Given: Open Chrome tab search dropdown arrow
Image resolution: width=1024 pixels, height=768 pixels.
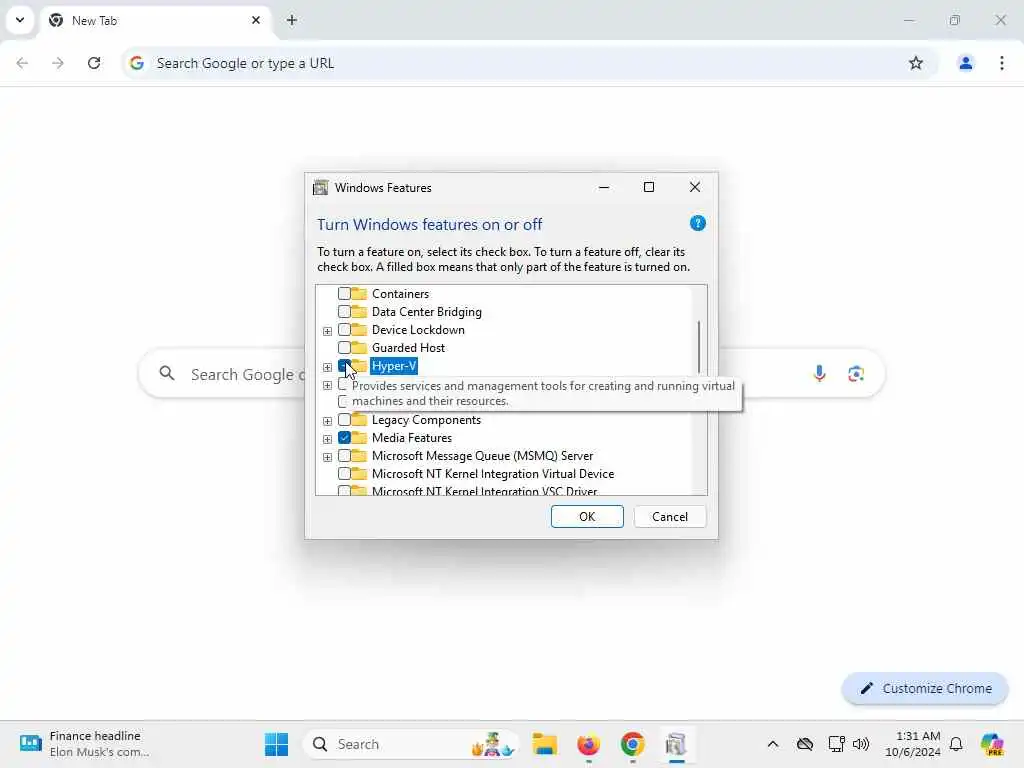Looking at the screenshot, I should click(20, 20).
